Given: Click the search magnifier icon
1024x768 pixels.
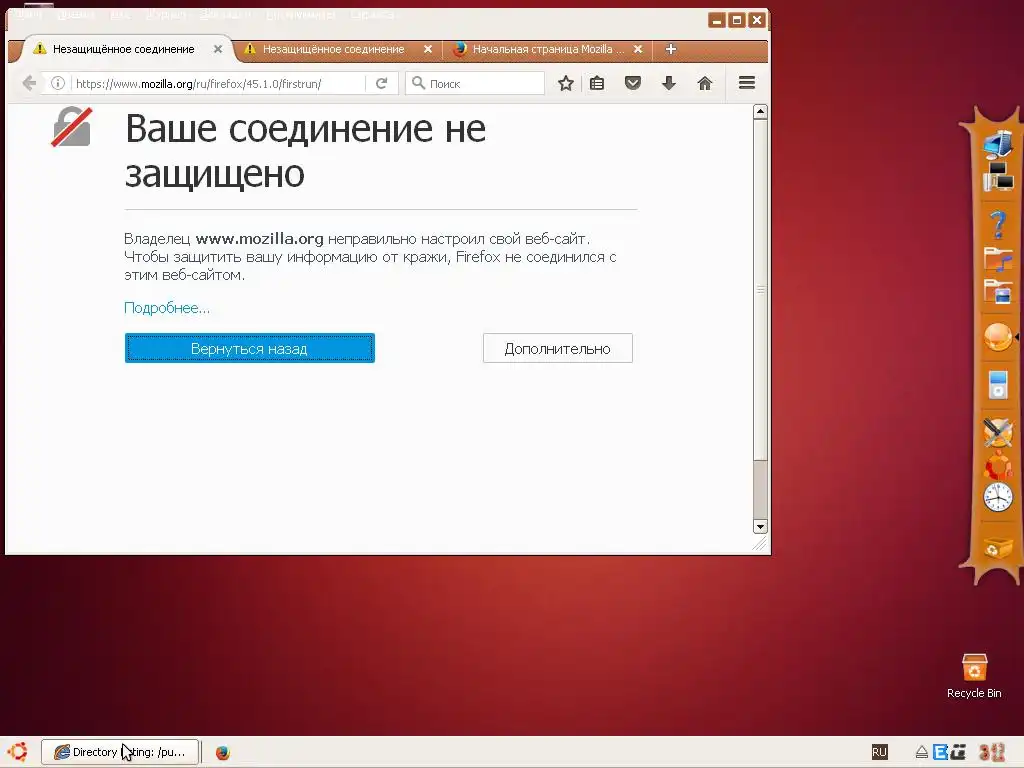Looking at the screenshot, I should (418, 83).
